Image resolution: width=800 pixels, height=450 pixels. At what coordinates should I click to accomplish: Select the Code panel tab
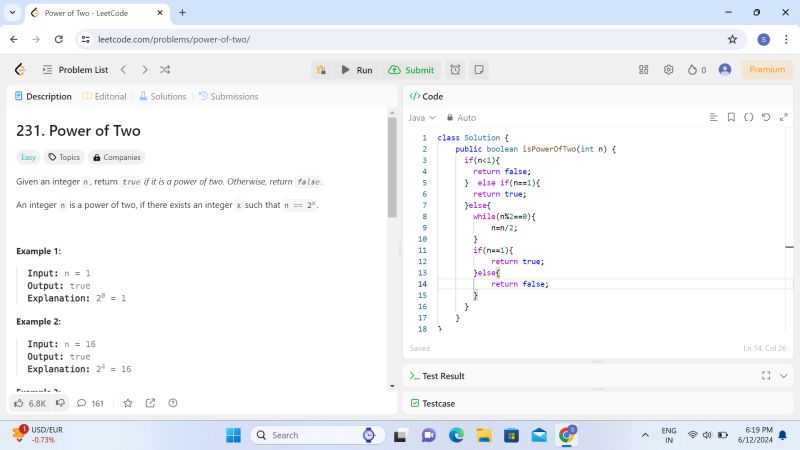tap(427, 96)
